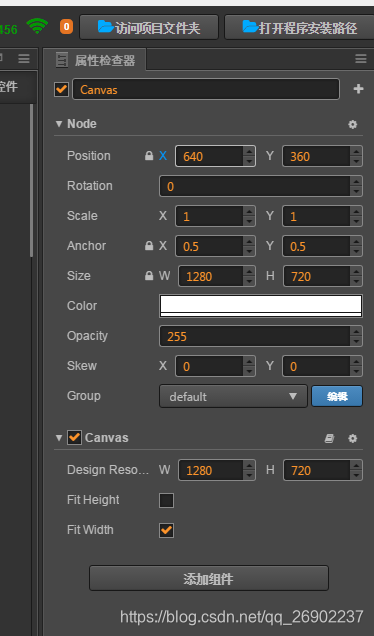The image size is (374, 636).
Task: Toggle the Canvas node active checkbox
Action: tap(62, 89)
